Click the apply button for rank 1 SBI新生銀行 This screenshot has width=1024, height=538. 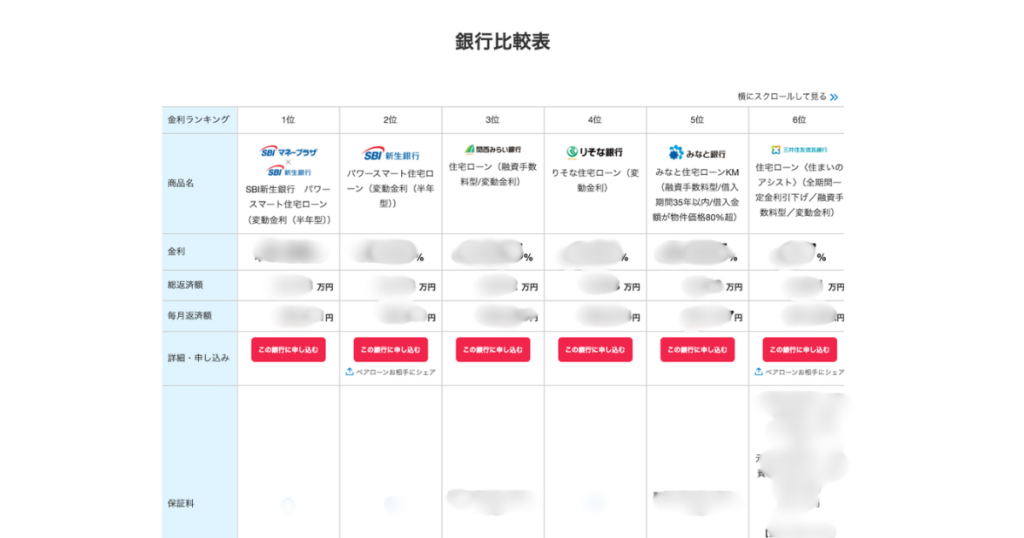[x=288, y=349]
